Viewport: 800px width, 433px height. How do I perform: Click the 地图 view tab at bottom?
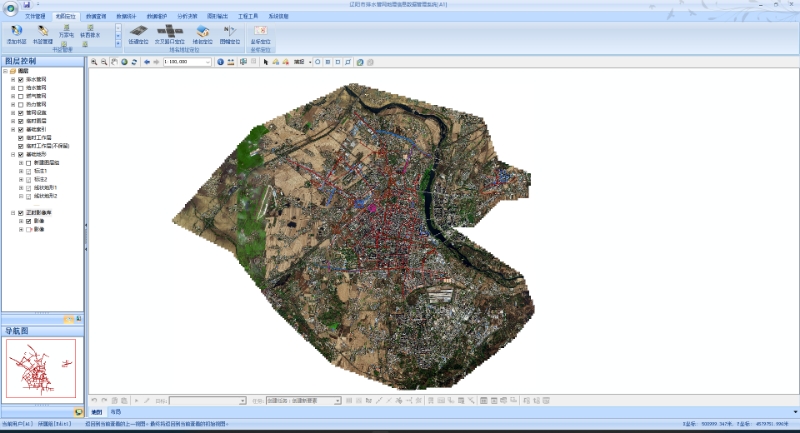pyautogui.click(x=97, y=412)
